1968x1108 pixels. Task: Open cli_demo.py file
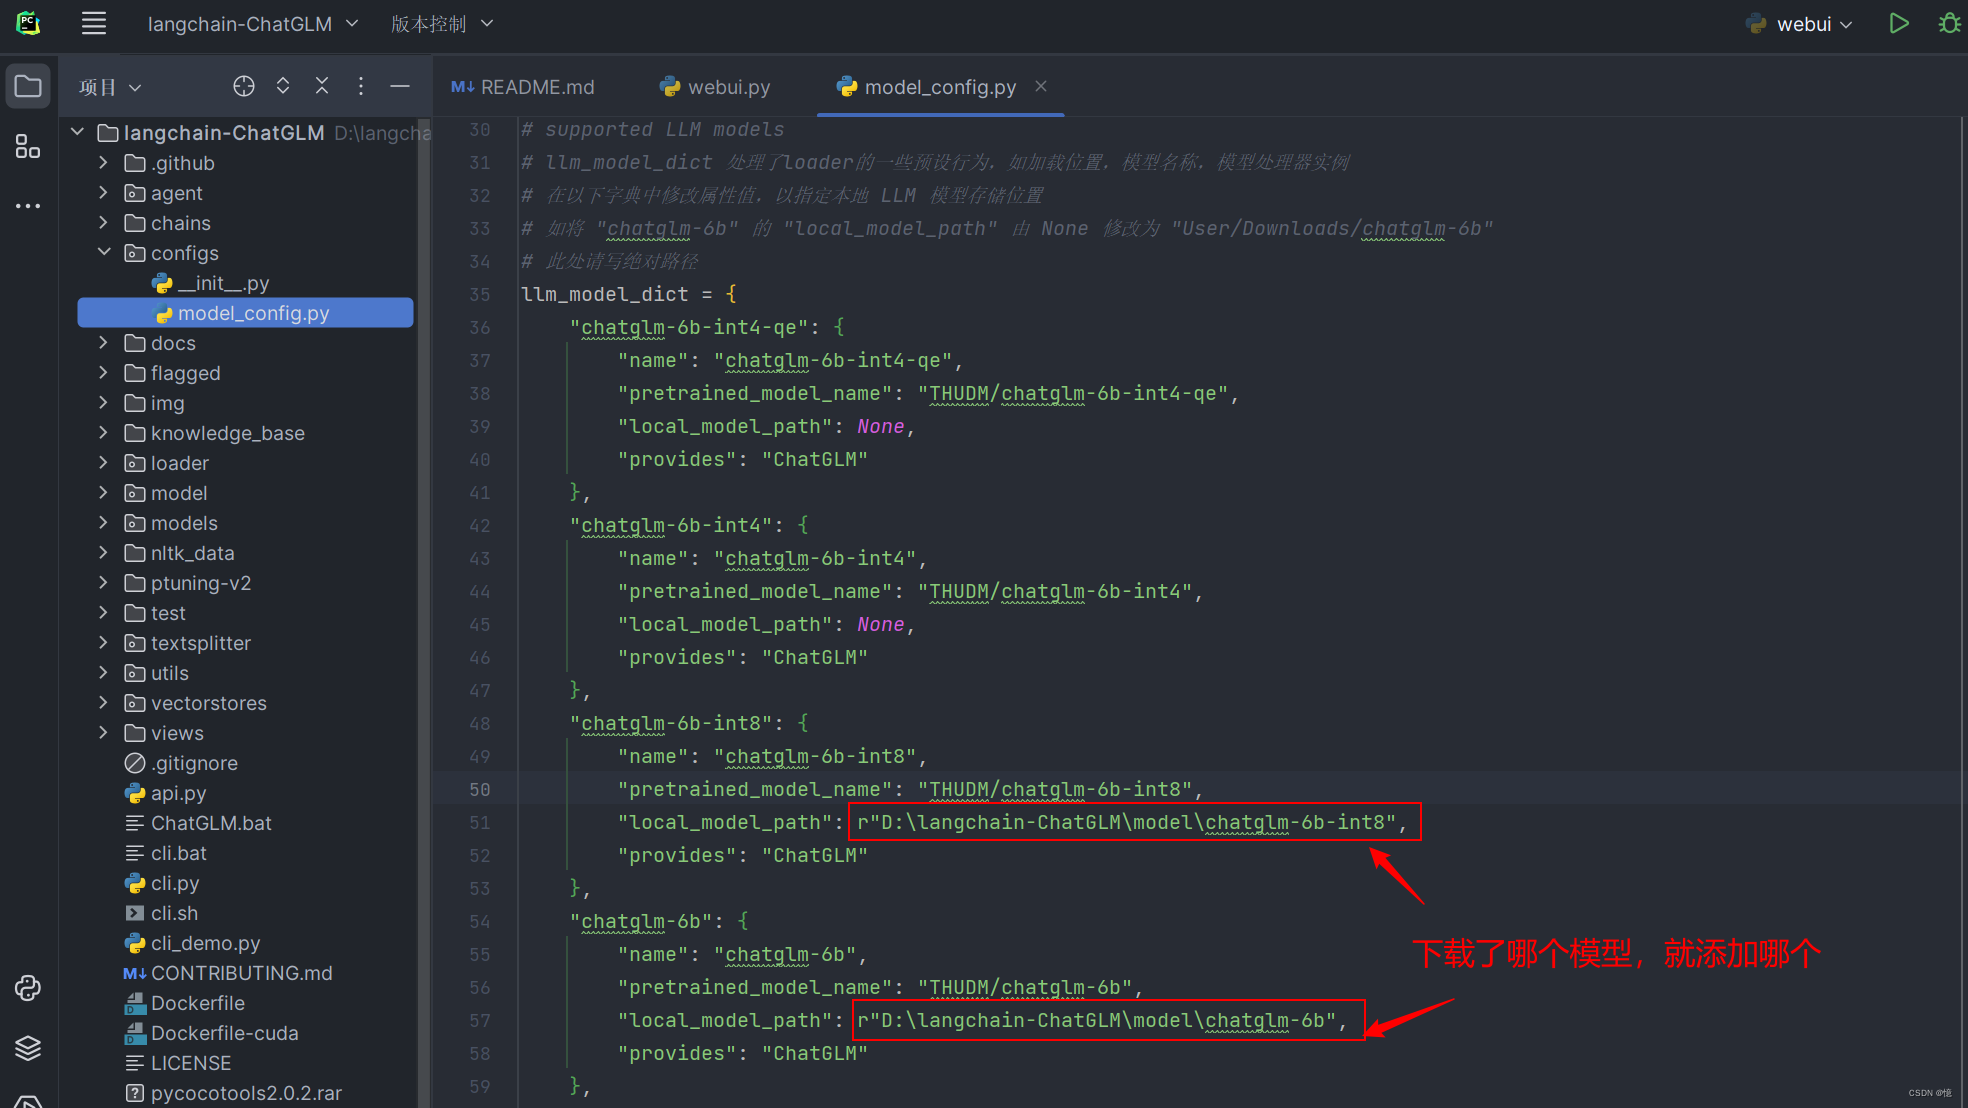click(x=193, y=943)
